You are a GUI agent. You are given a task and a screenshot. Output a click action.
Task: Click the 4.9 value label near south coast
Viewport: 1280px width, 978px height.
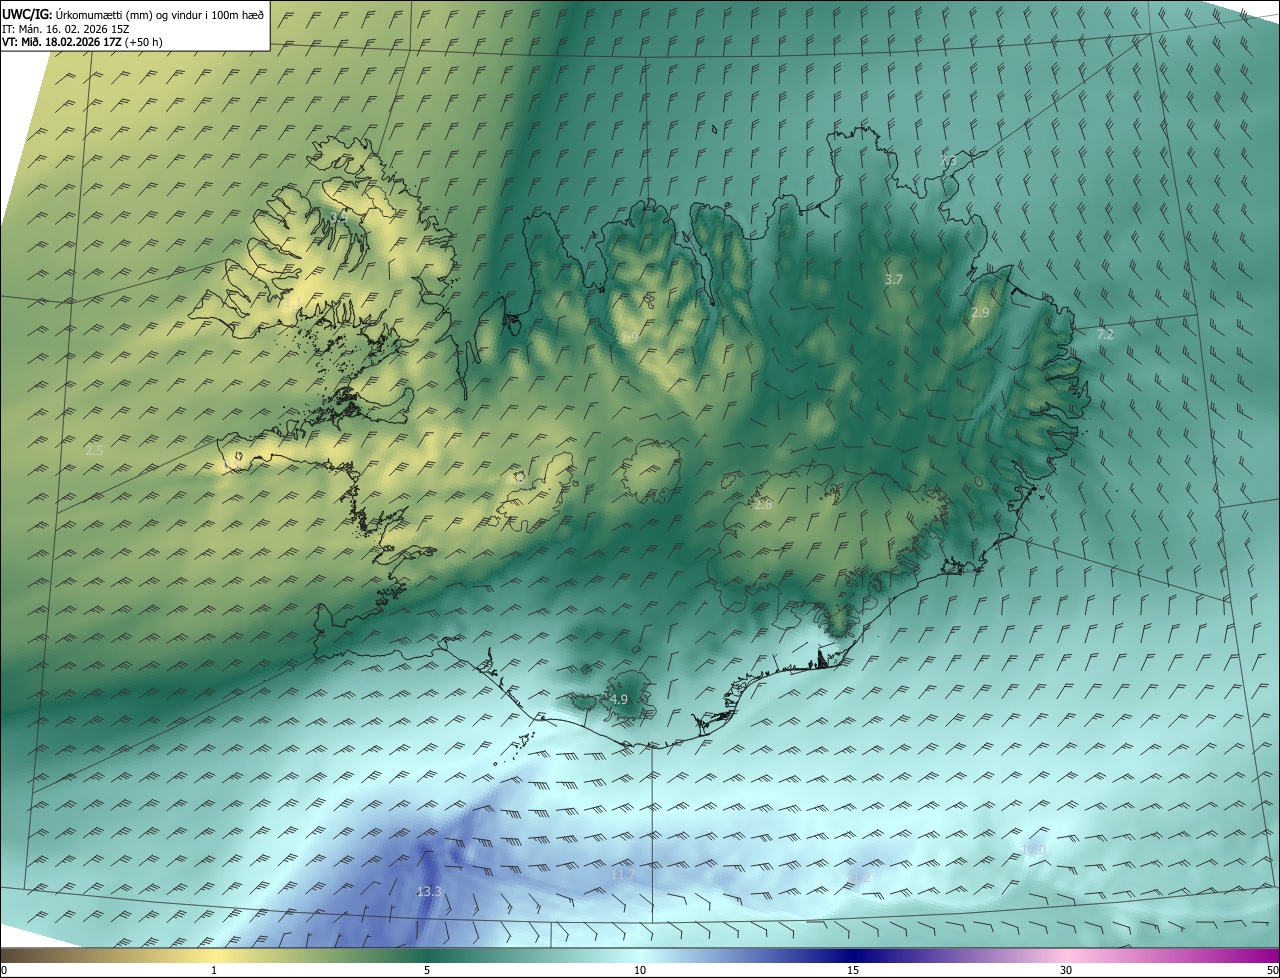coord(619,699)
